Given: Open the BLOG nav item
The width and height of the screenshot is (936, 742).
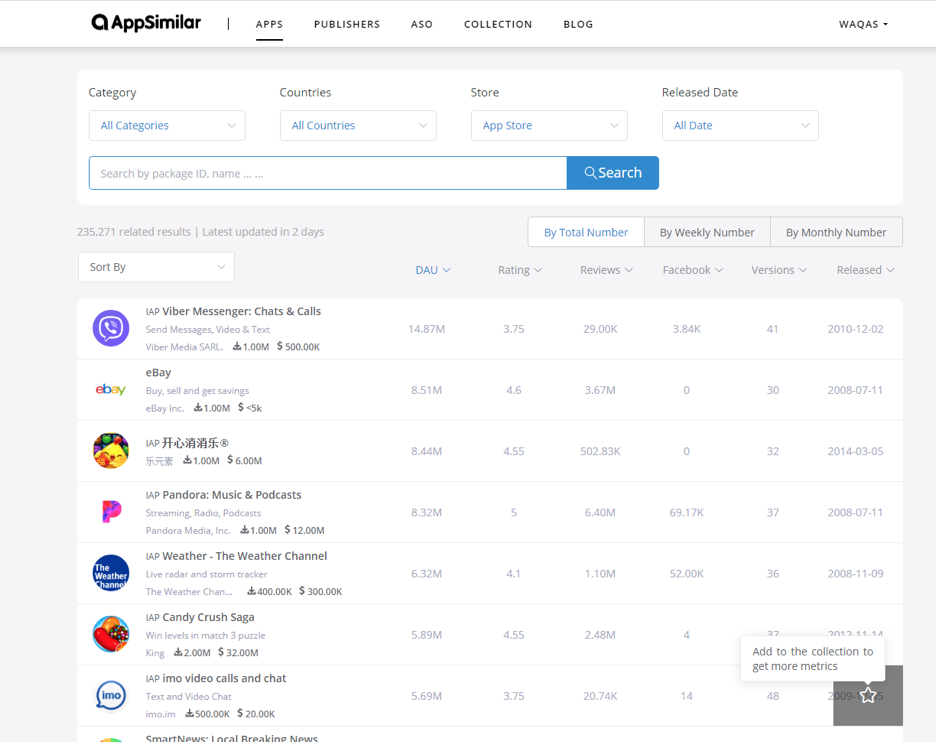Looking at the screenshot, I should tap(578, 24).
